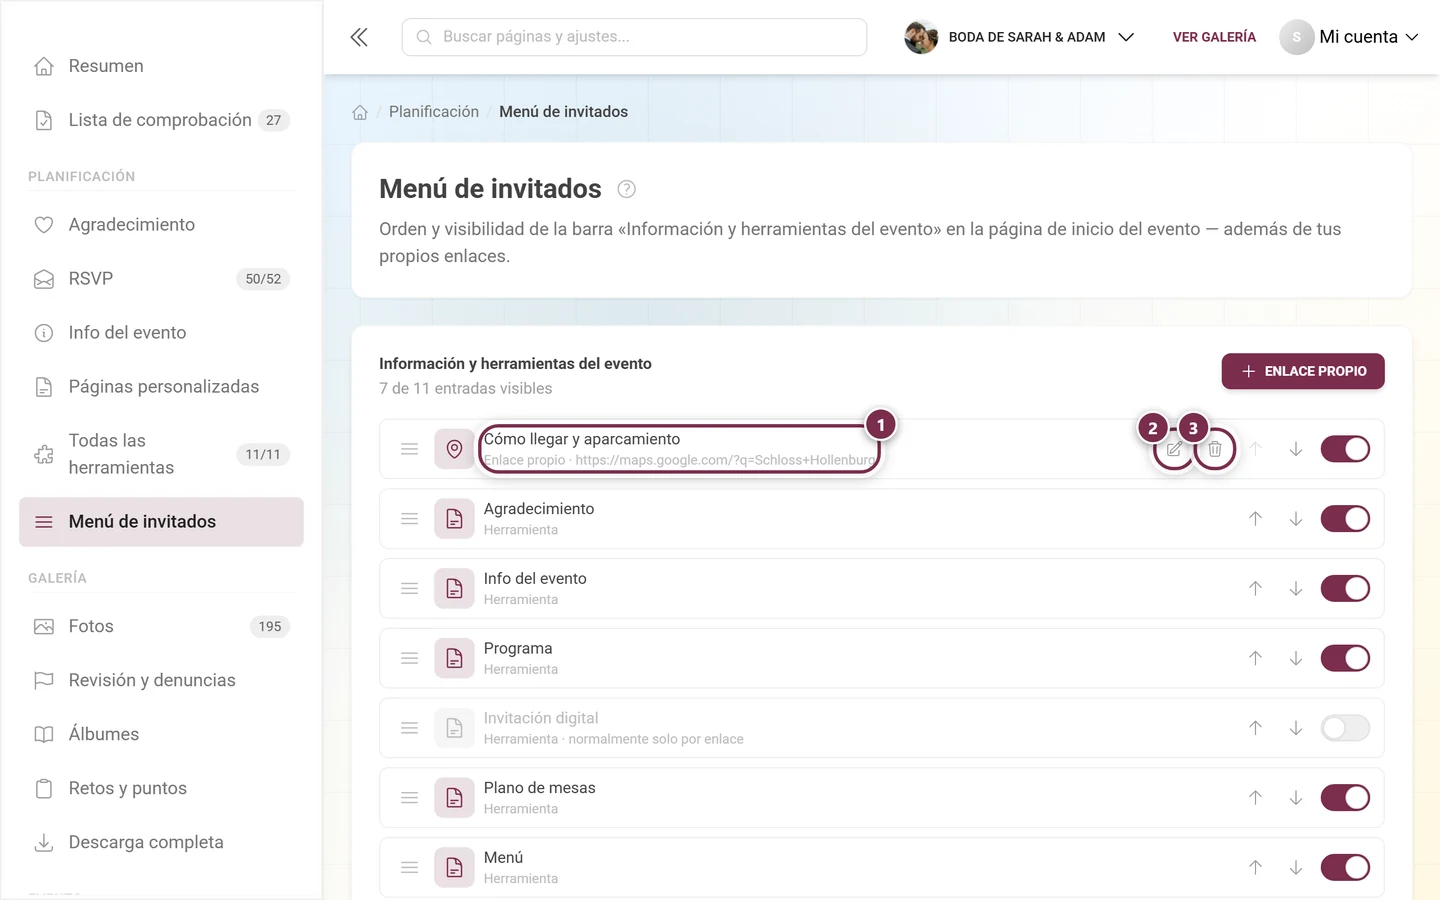Open Revisión y denuncias section
Screen dimensions: 1440x900
pyautogui.click(x=161, y=681)
